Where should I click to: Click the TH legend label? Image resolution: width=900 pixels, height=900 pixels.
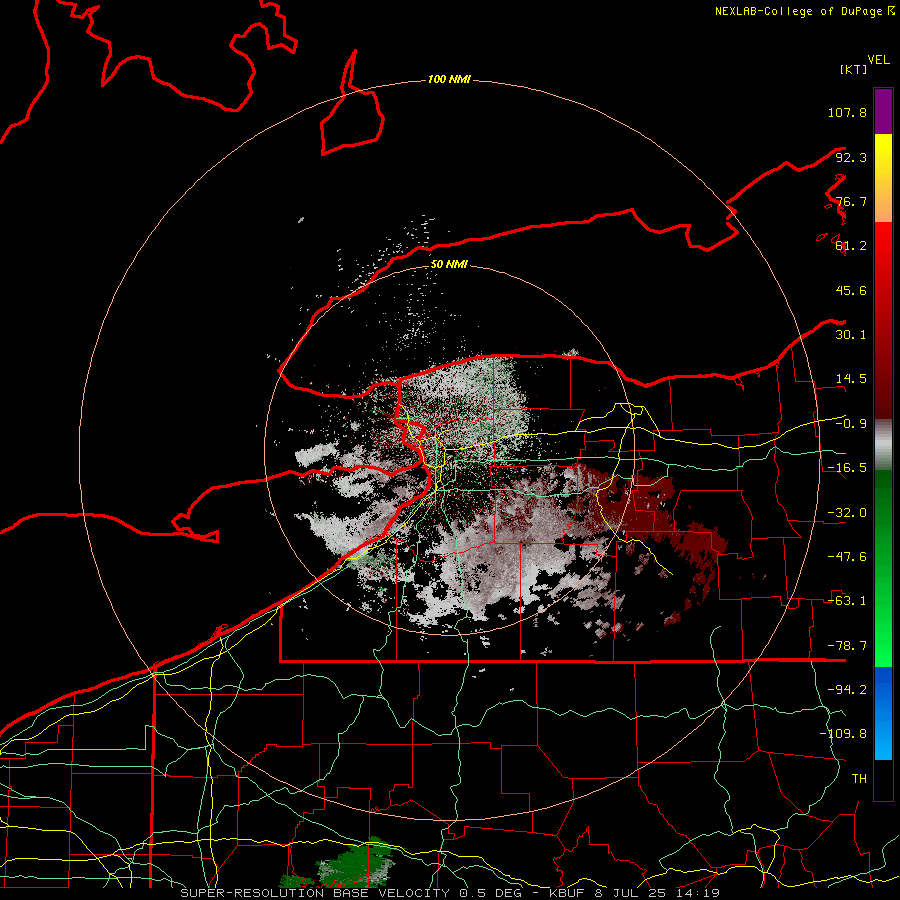[x=859, y=779]
